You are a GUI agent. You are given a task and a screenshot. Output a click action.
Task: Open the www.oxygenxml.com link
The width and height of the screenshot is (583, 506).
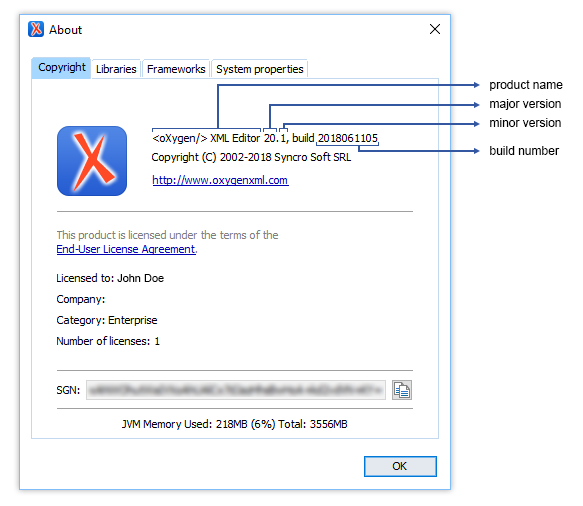[x=220, y=180]
